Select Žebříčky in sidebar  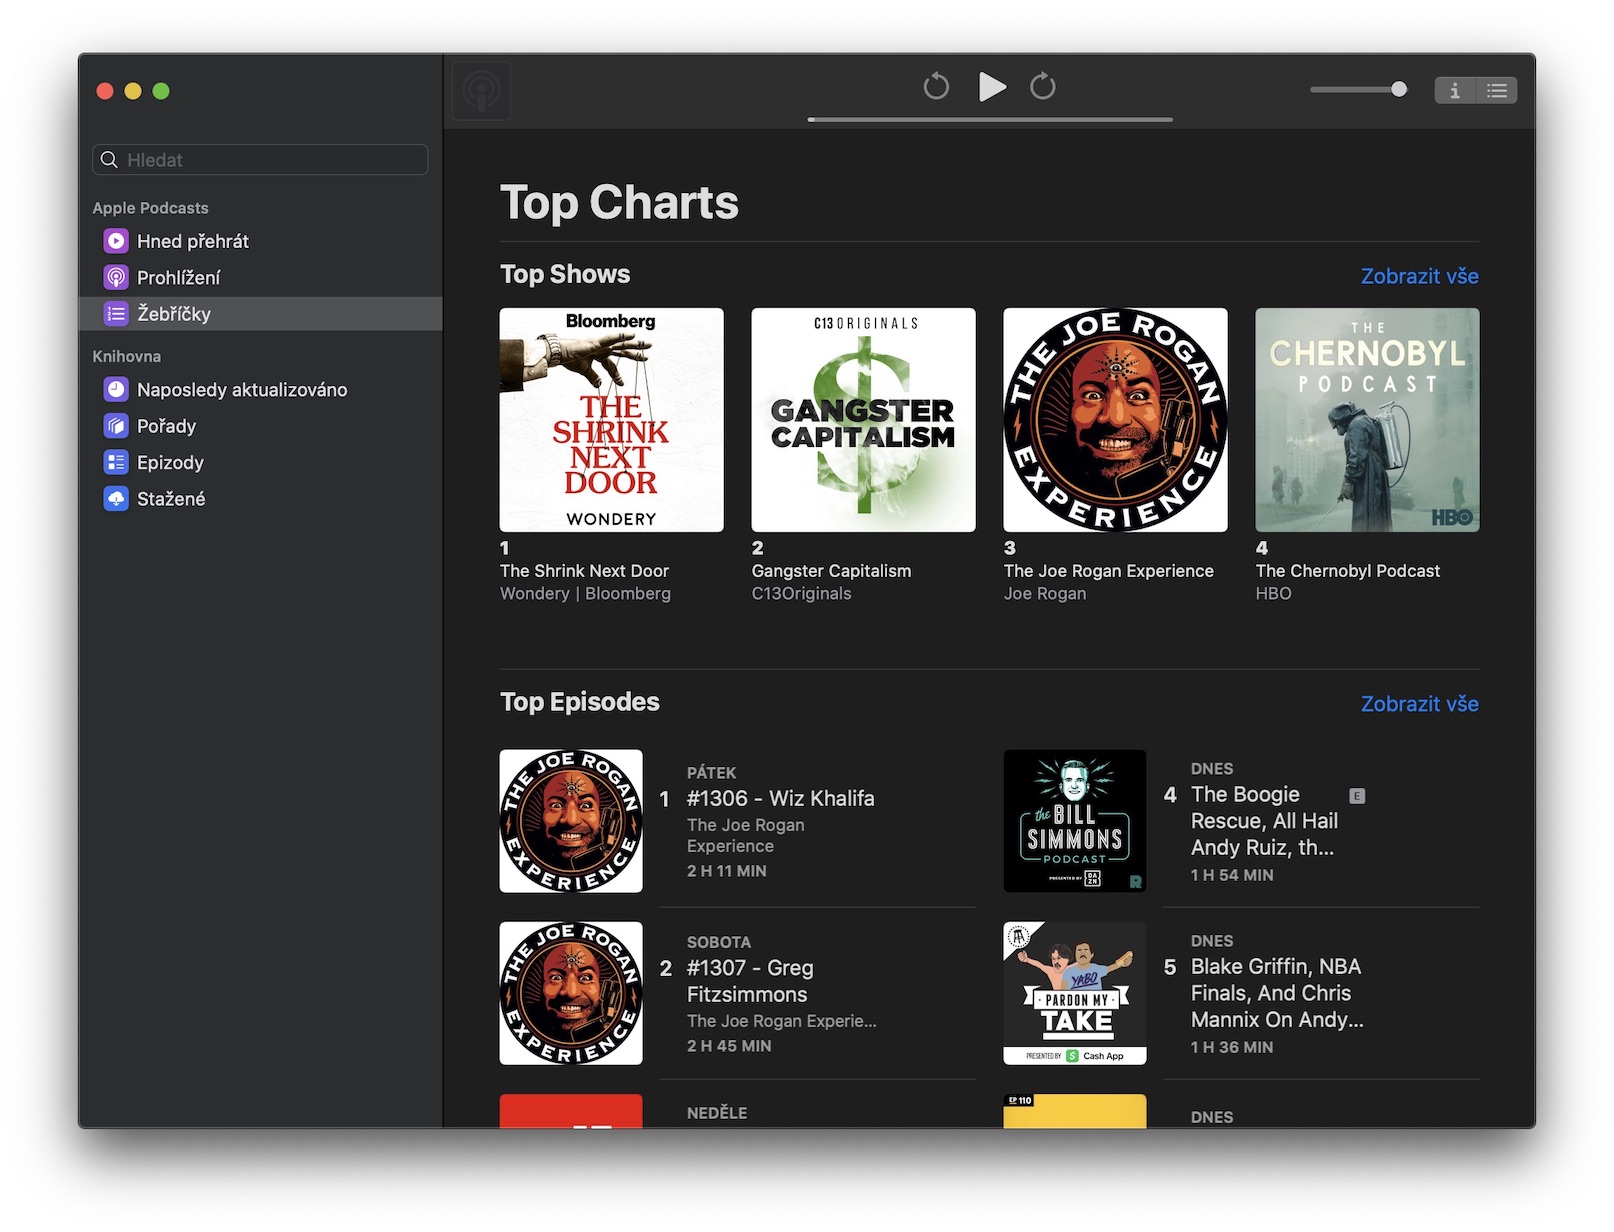(260, 314)
